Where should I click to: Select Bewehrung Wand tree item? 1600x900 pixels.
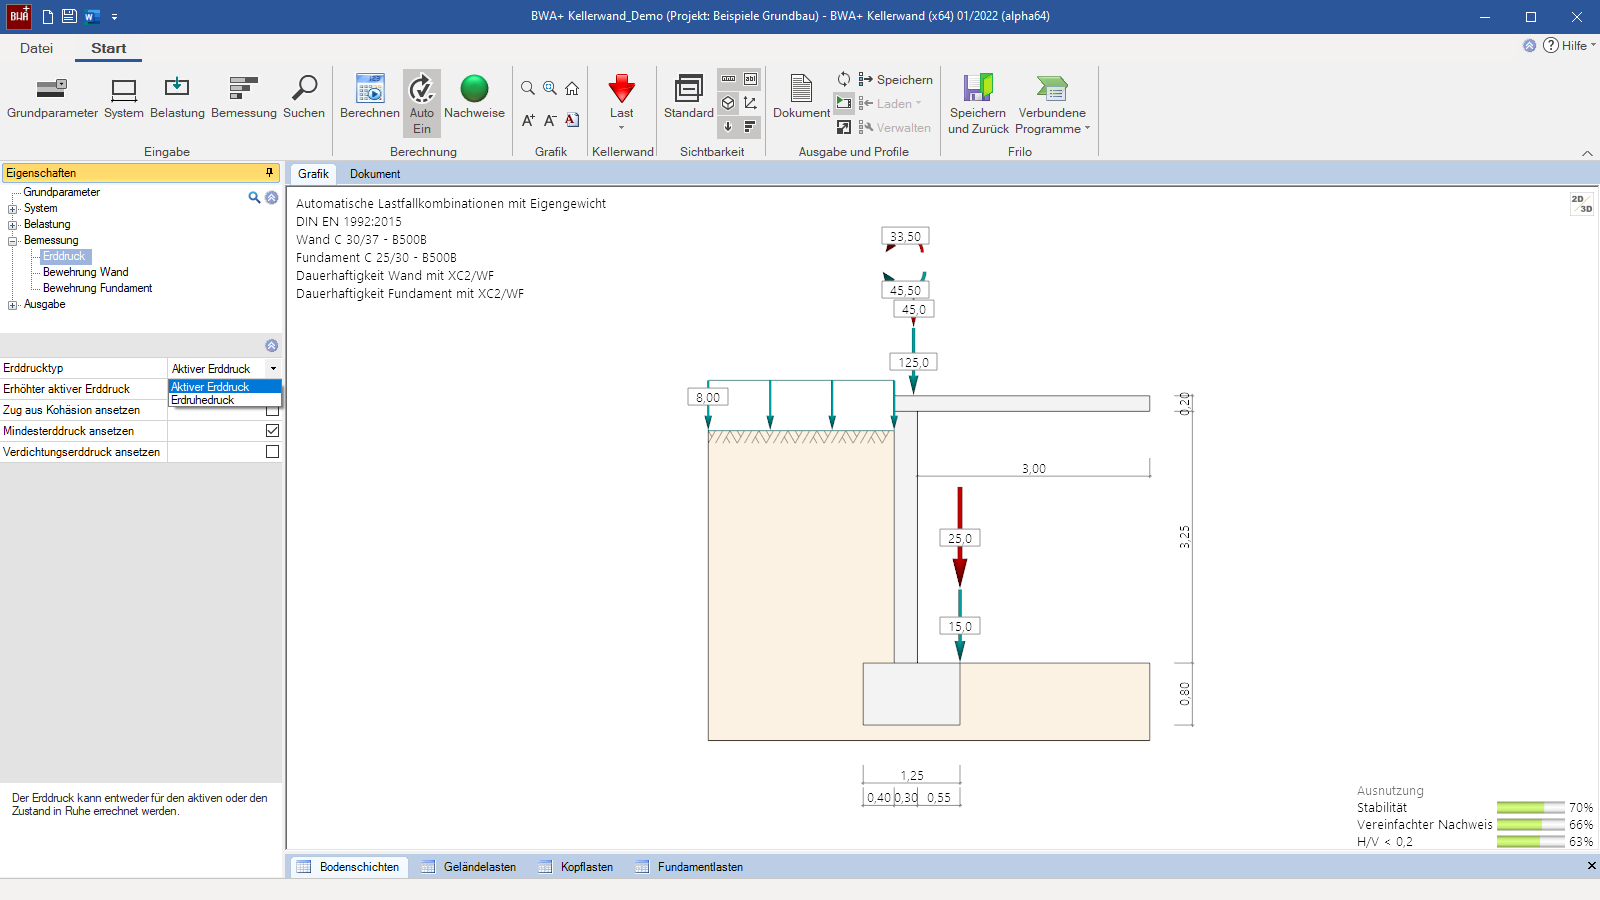pyautogui.click(x=86, y=272)
